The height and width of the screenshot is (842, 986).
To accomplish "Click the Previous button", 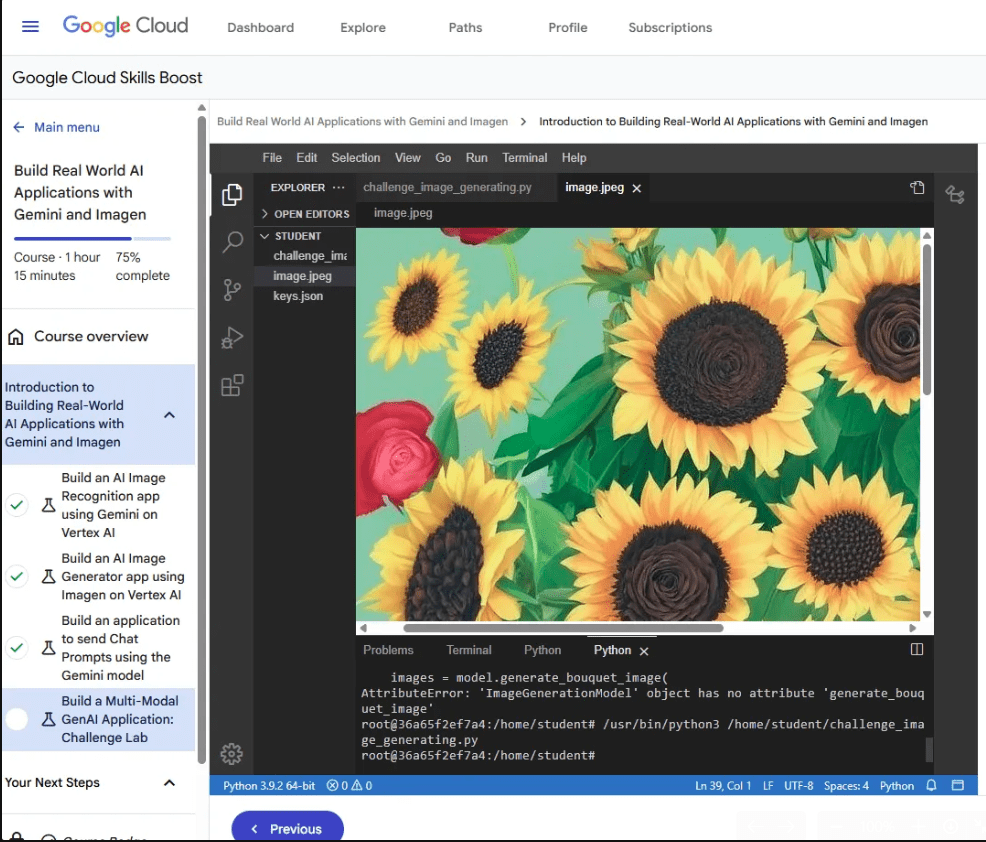I will tap(287, 828).
